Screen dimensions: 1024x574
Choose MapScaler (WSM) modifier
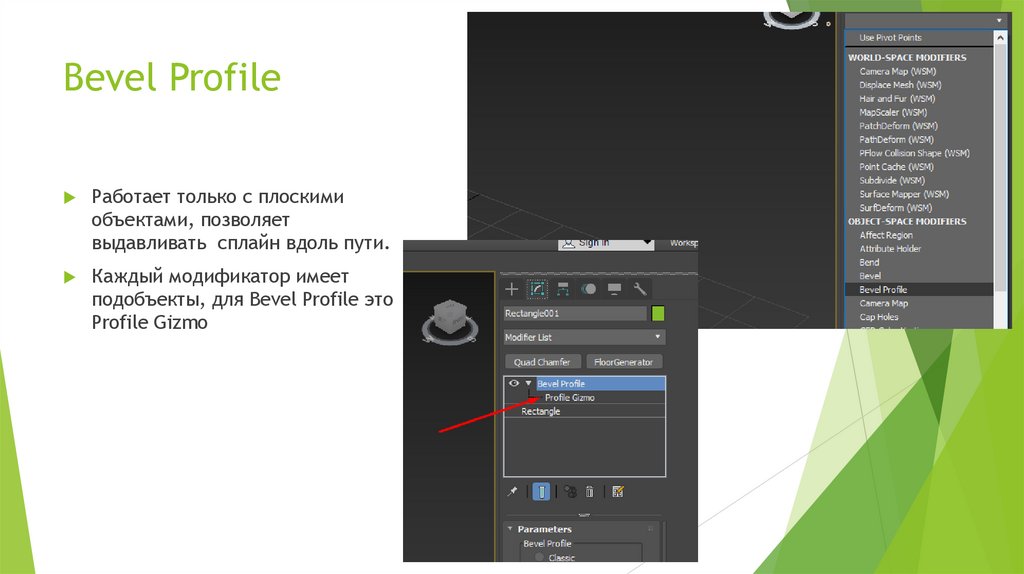(893, 112)
